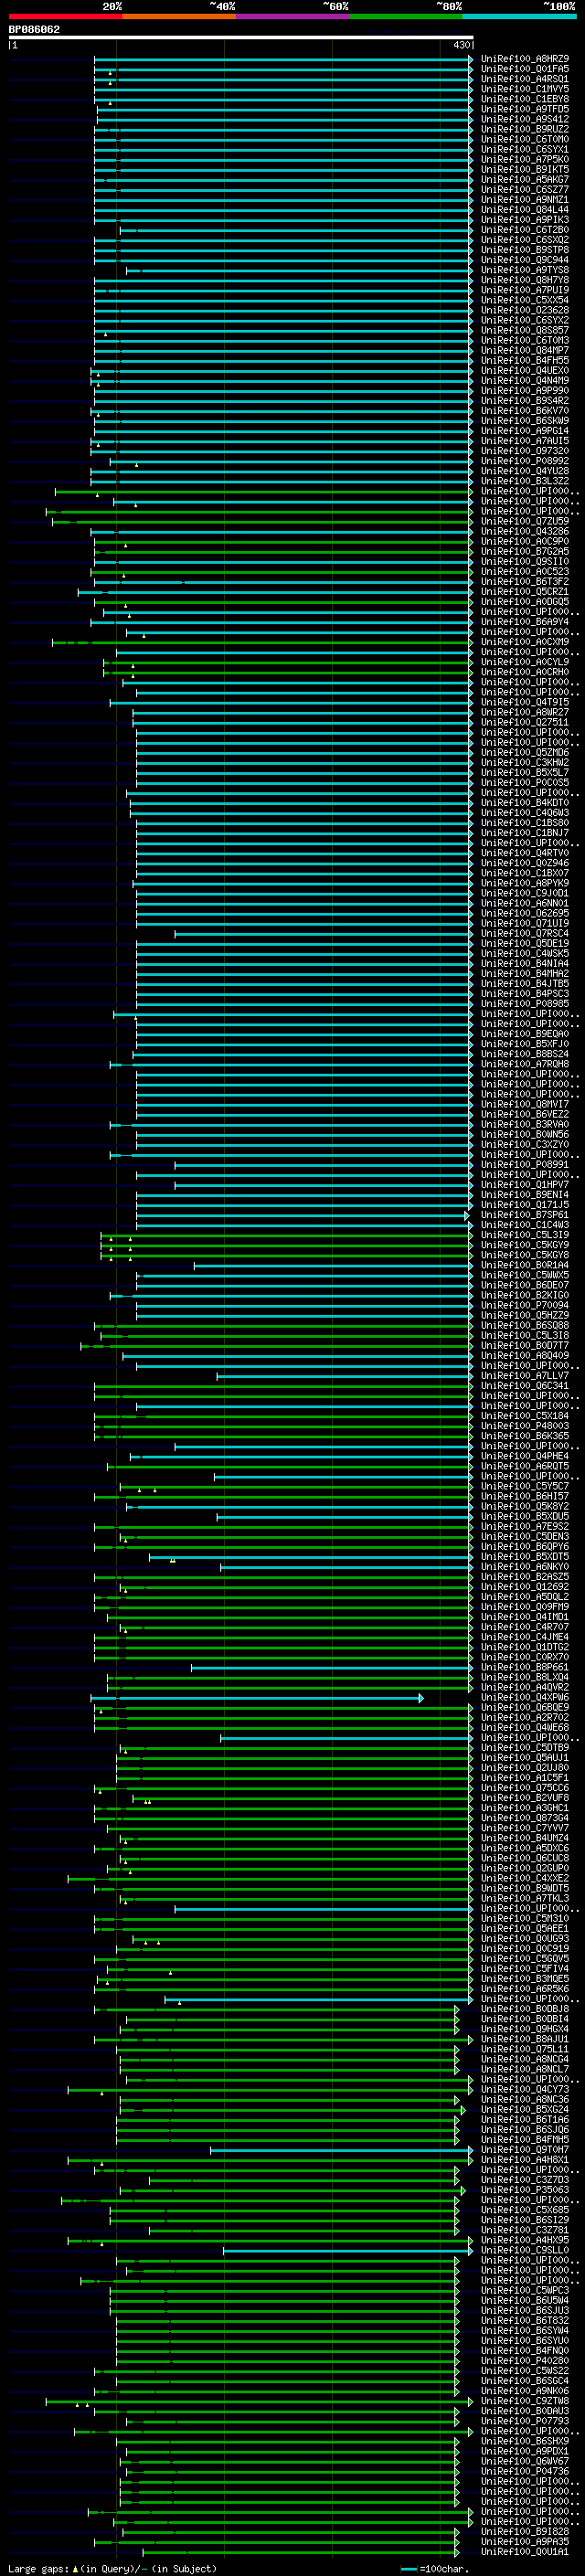This screenshot has height=2576, width=585.
Task: Click the UniRef100_B0R1A4 label
Action: click(x=525, y=1266)
